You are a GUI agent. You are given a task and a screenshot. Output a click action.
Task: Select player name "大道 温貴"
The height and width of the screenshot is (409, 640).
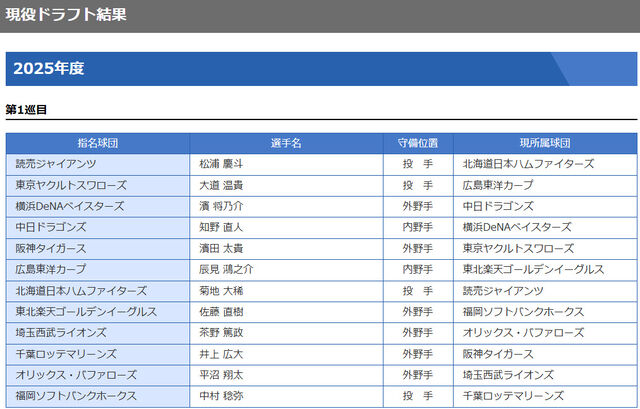(x=221, y=185)
